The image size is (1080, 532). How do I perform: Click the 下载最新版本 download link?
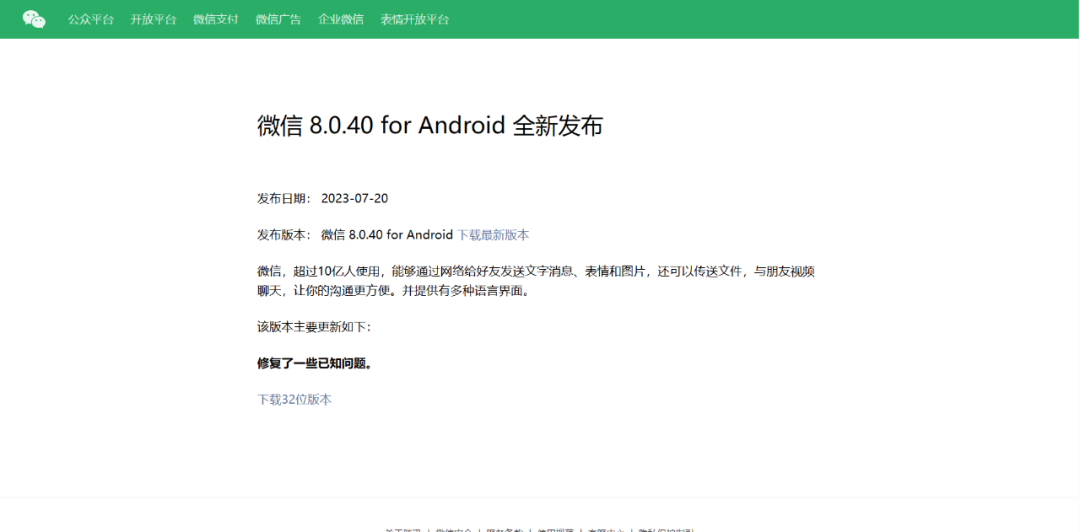point(493,235)
